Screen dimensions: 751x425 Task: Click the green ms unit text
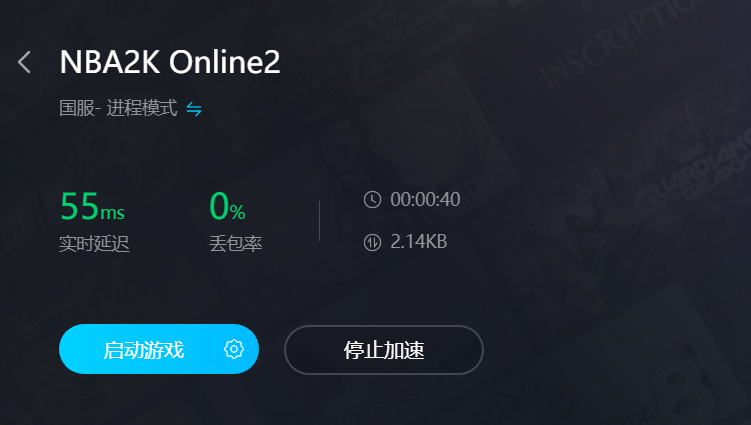(x=113, y=212)
